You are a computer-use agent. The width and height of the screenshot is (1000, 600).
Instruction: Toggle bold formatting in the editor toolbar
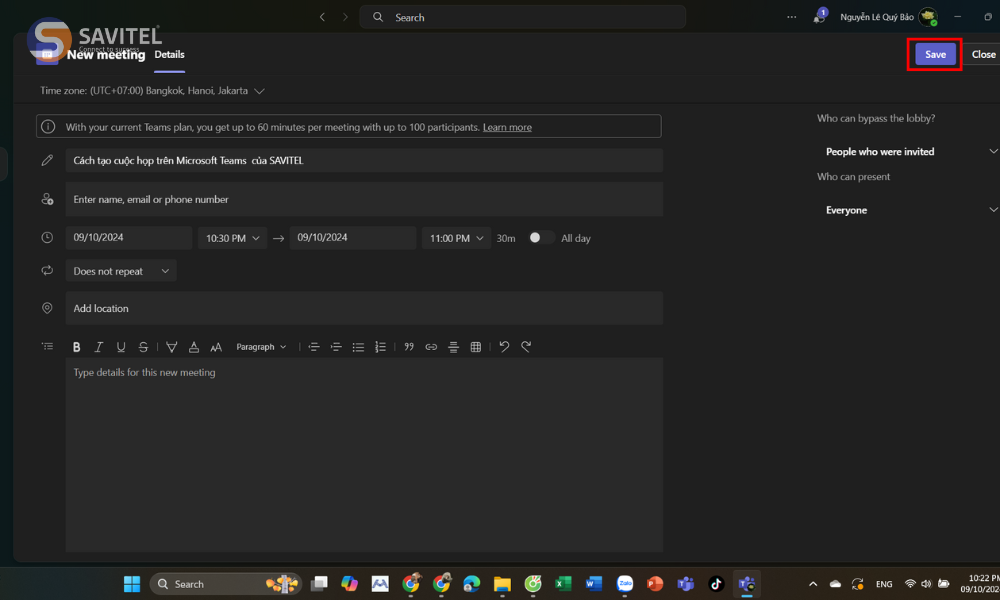(x=77, y=347)
